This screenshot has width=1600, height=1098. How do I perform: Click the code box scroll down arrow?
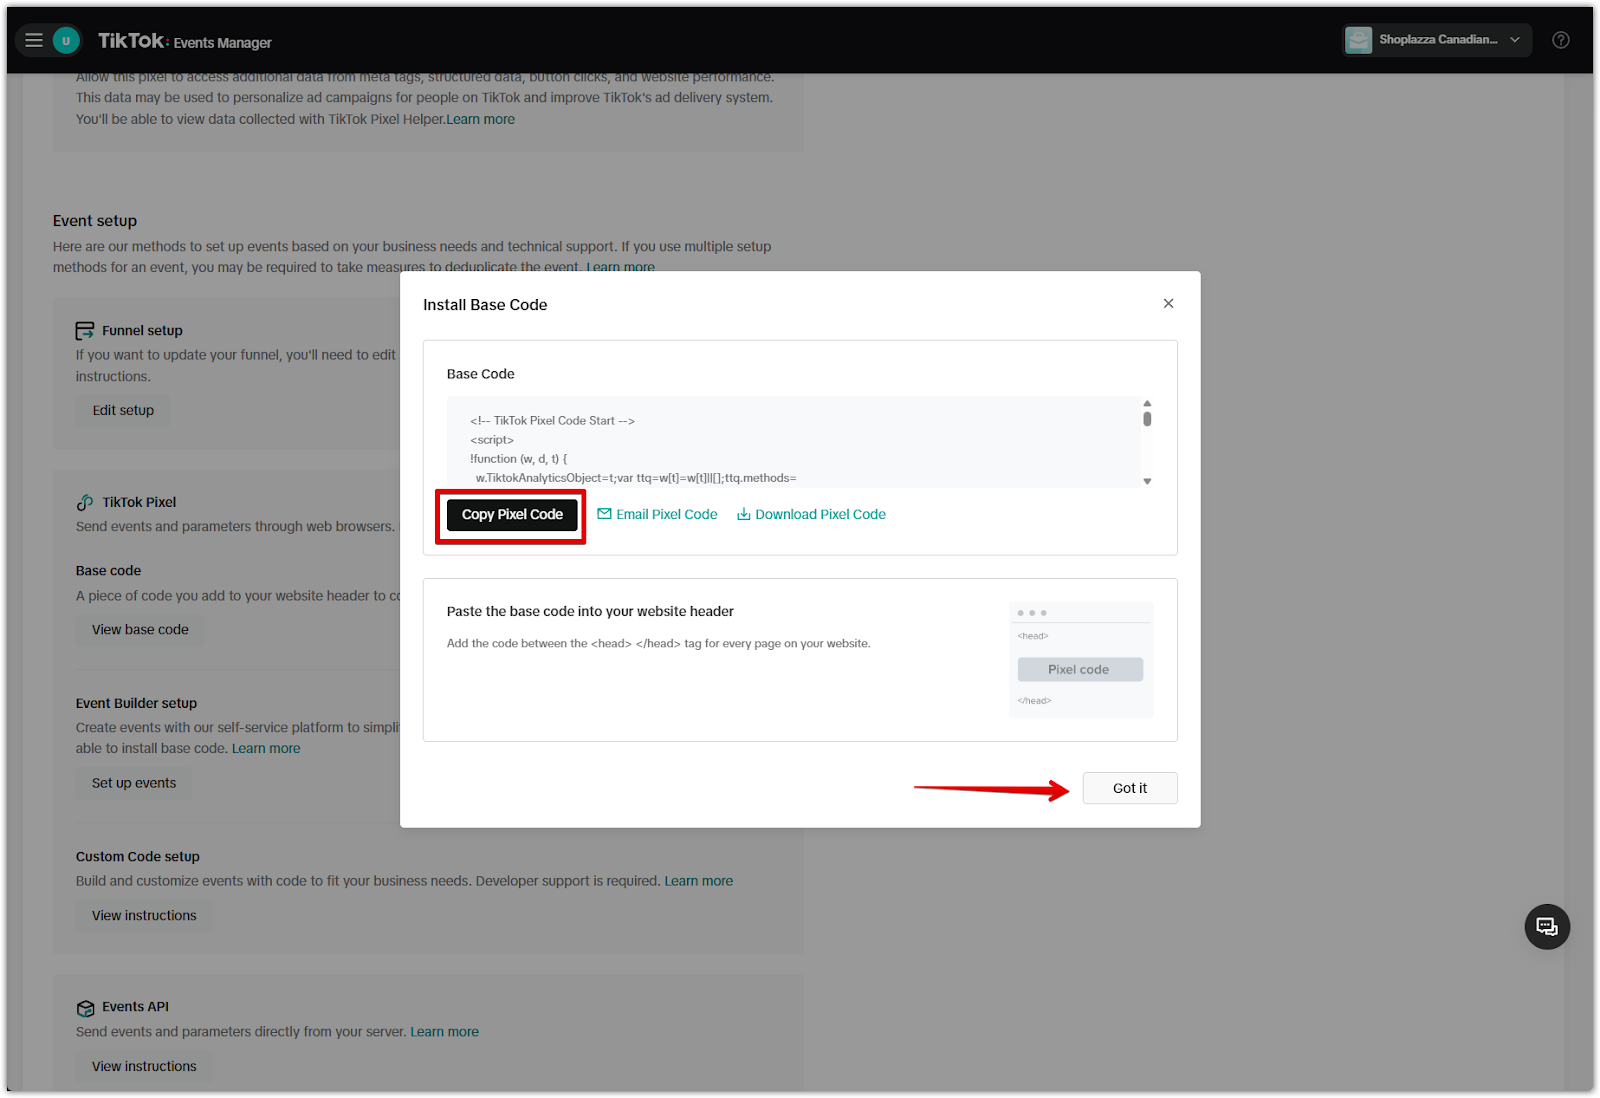click(x=1147, y=481)
